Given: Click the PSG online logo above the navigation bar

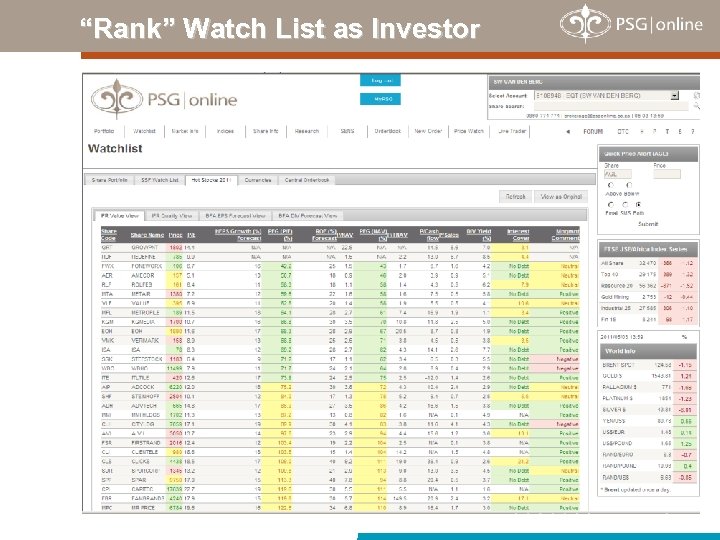Looking at the screenshot, I should 164,99.
